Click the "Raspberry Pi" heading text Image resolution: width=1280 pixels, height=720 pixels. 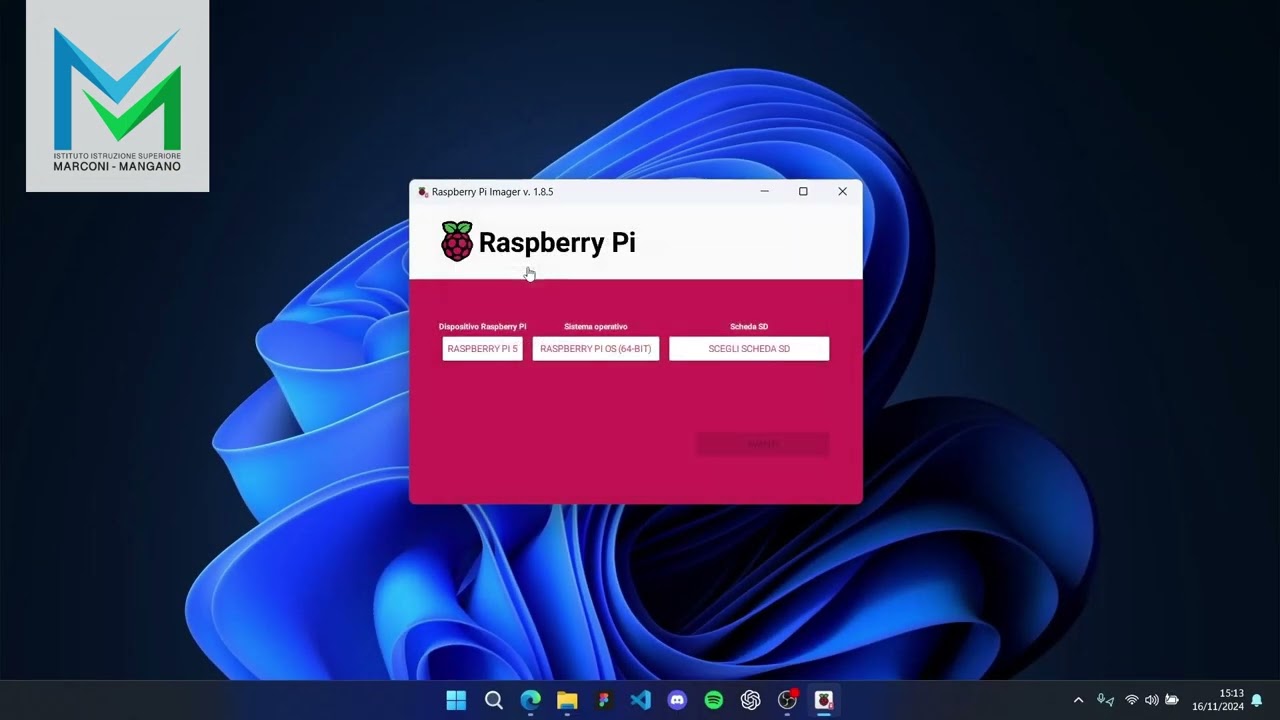pos(557,243)
